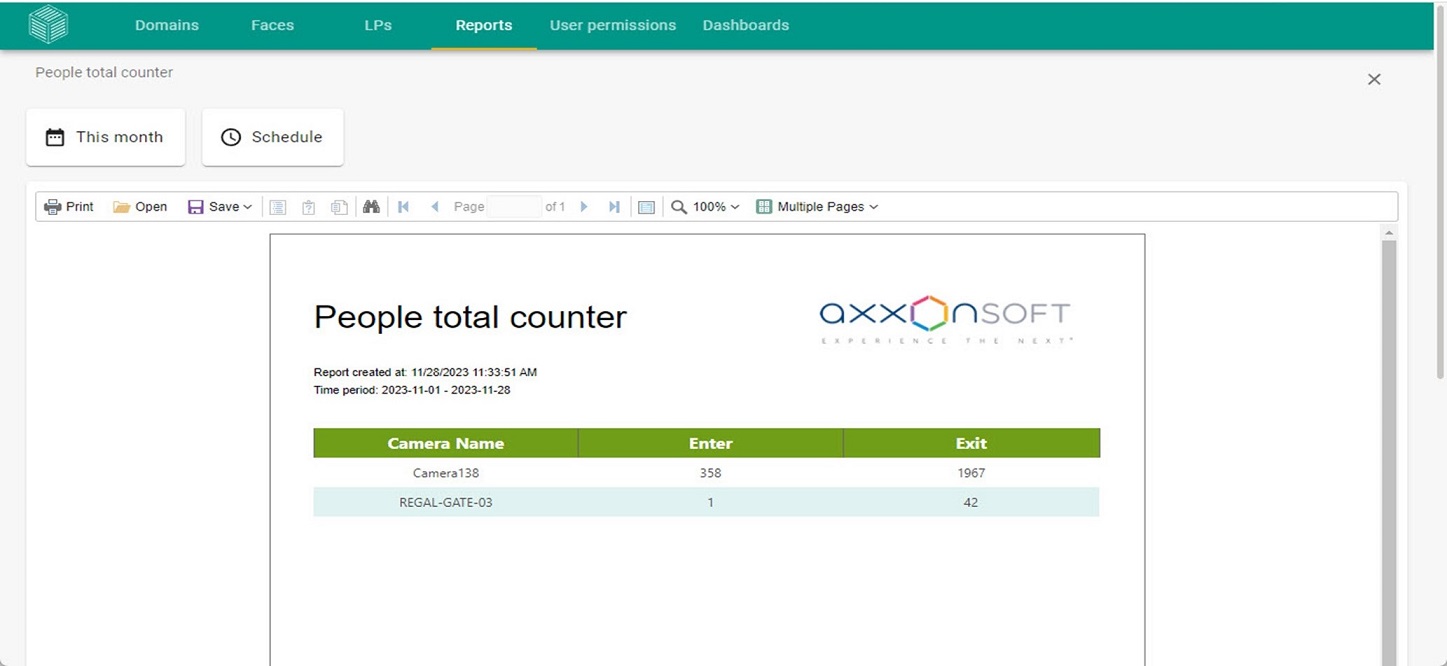The width and height of the screenshot is (1447, 666).
Task: Toggle the full screen view mode icon
Action: tap(646, 207)
